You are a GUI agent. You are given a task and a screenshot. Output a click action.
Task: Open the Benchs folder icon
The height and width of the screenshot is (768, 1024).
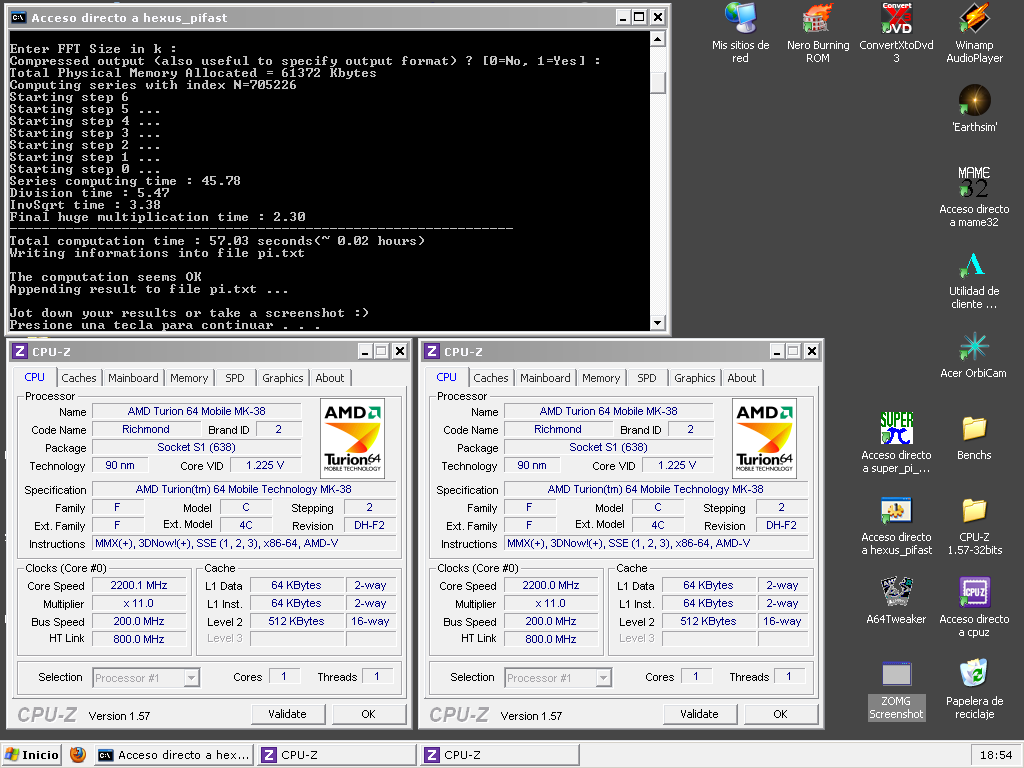coord(974,438)
